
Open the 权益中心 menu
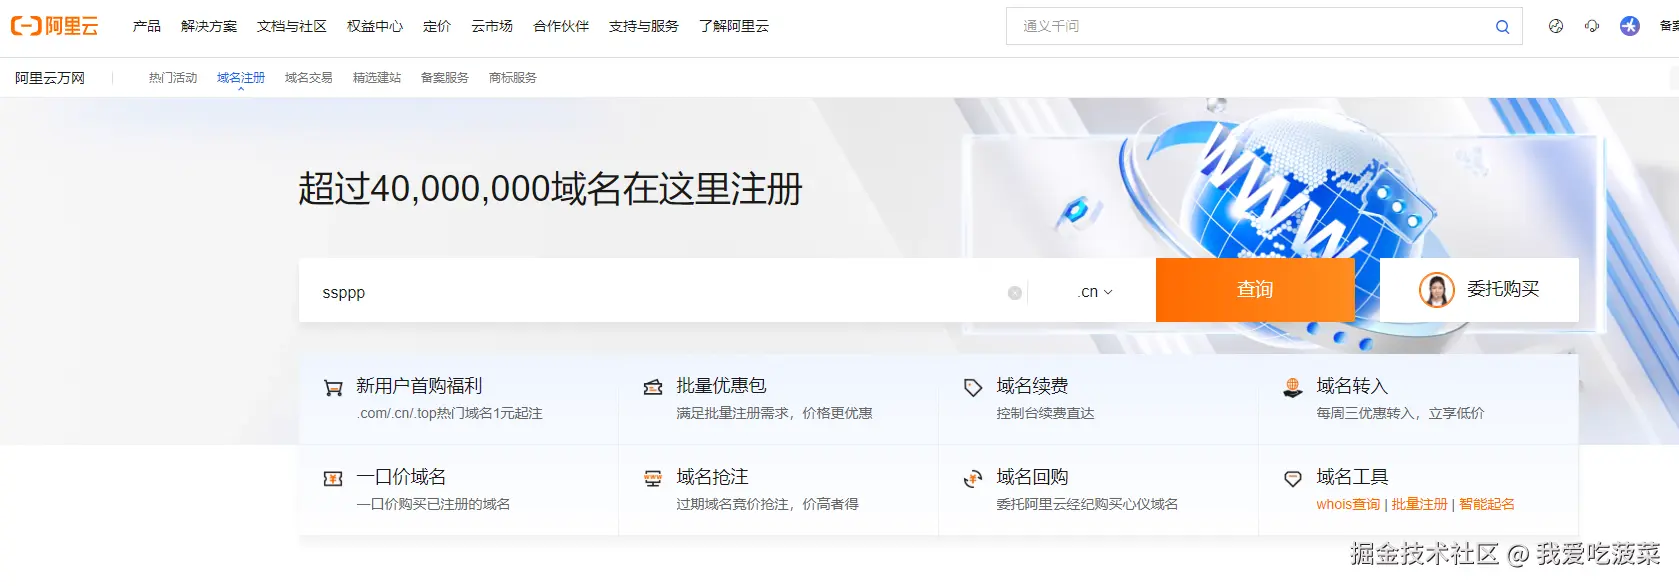[x=375, y=26]
